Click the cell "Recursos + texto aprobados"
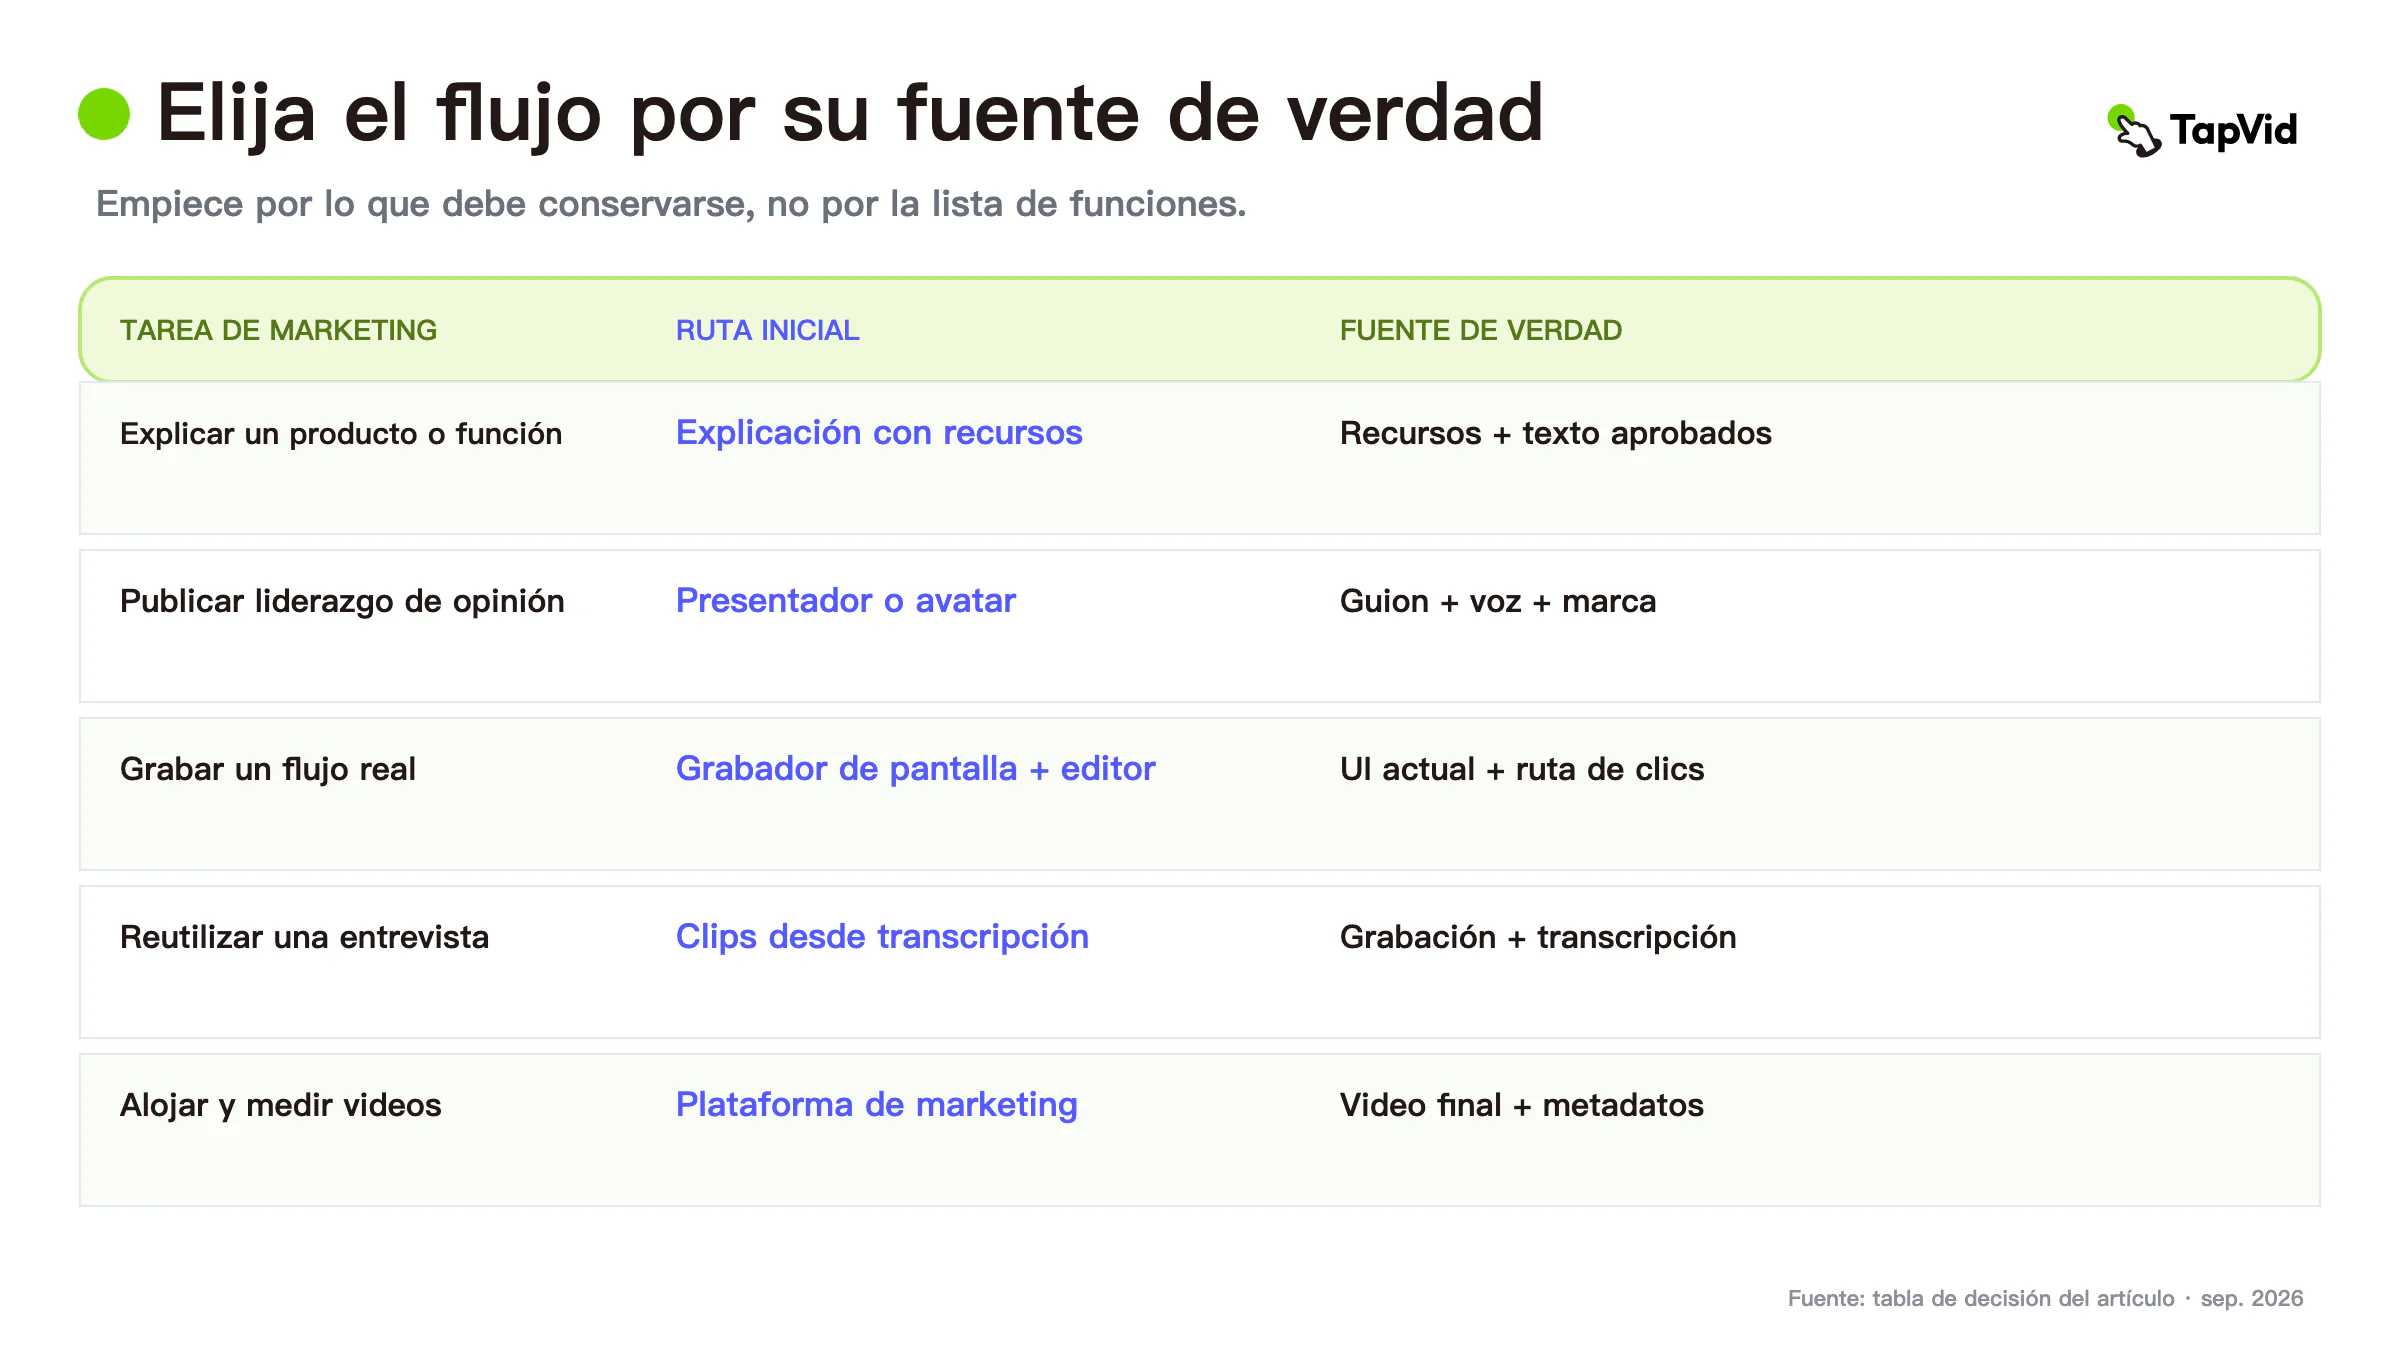The image size is (2400, 1350). (x=1555, y=433)
